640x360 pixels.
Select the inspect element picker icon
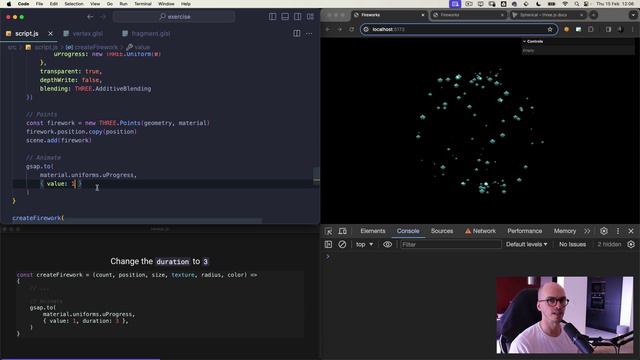[x=329, y=231]
